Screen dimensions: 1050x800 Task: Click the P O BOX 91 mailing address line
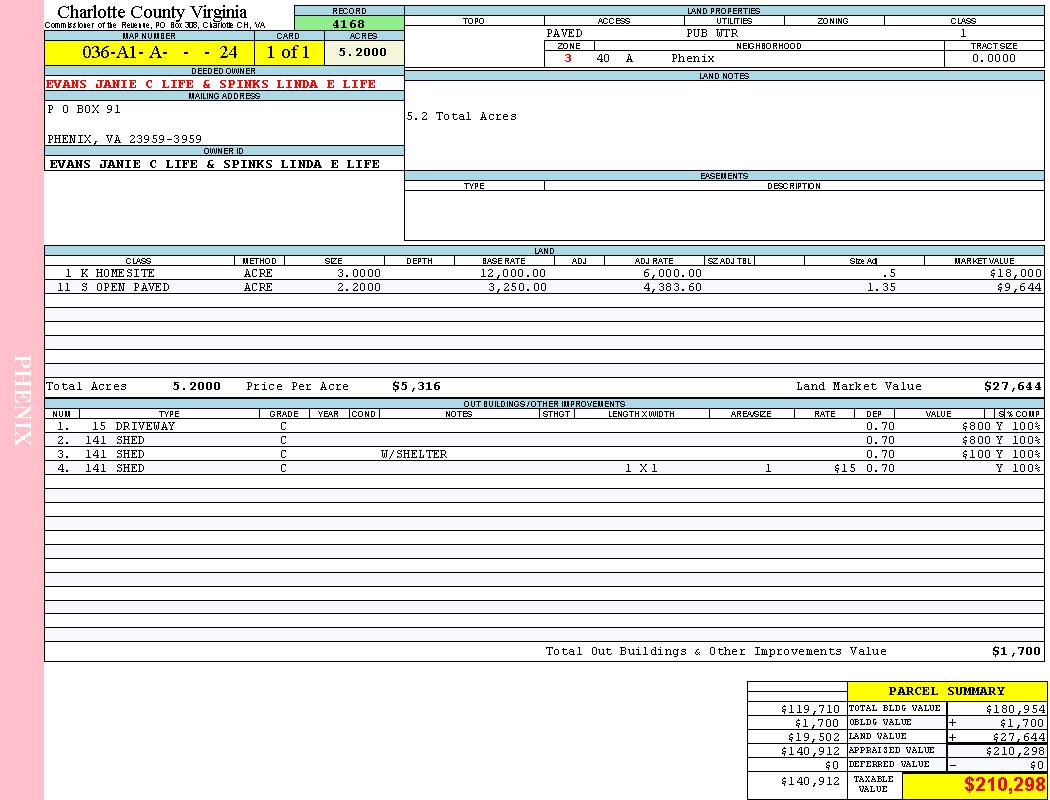(84, 110)
